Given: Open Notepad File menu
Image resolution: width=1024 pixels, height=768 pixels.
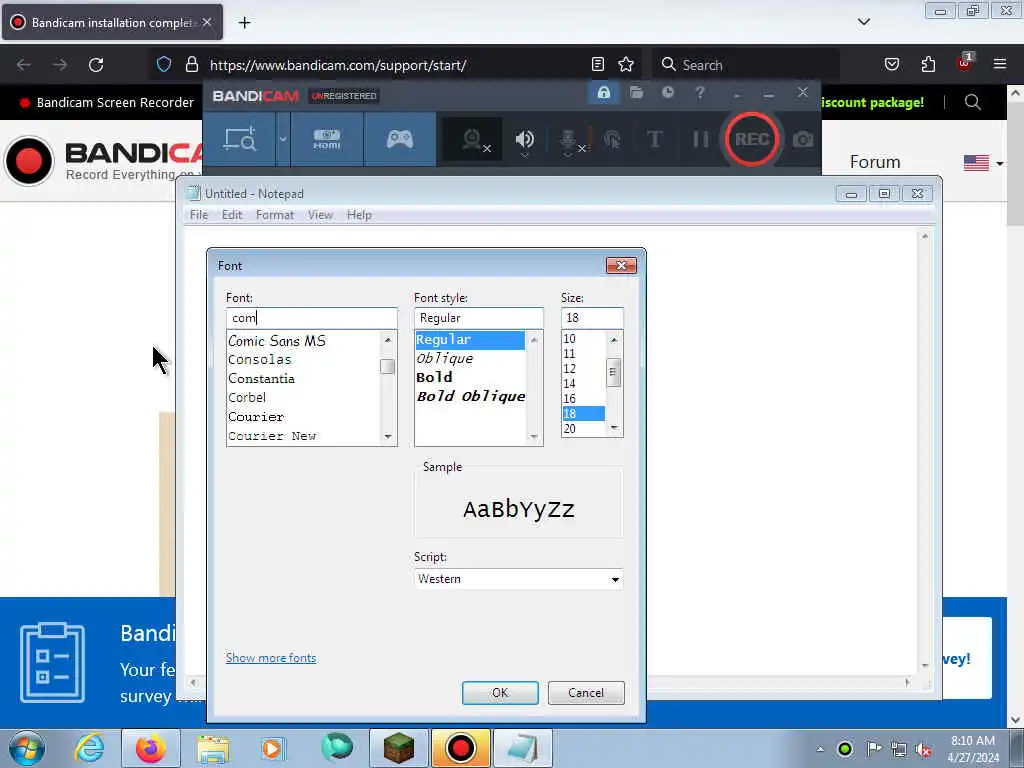Looking at the screenshot, I should [x=199, y=215].
